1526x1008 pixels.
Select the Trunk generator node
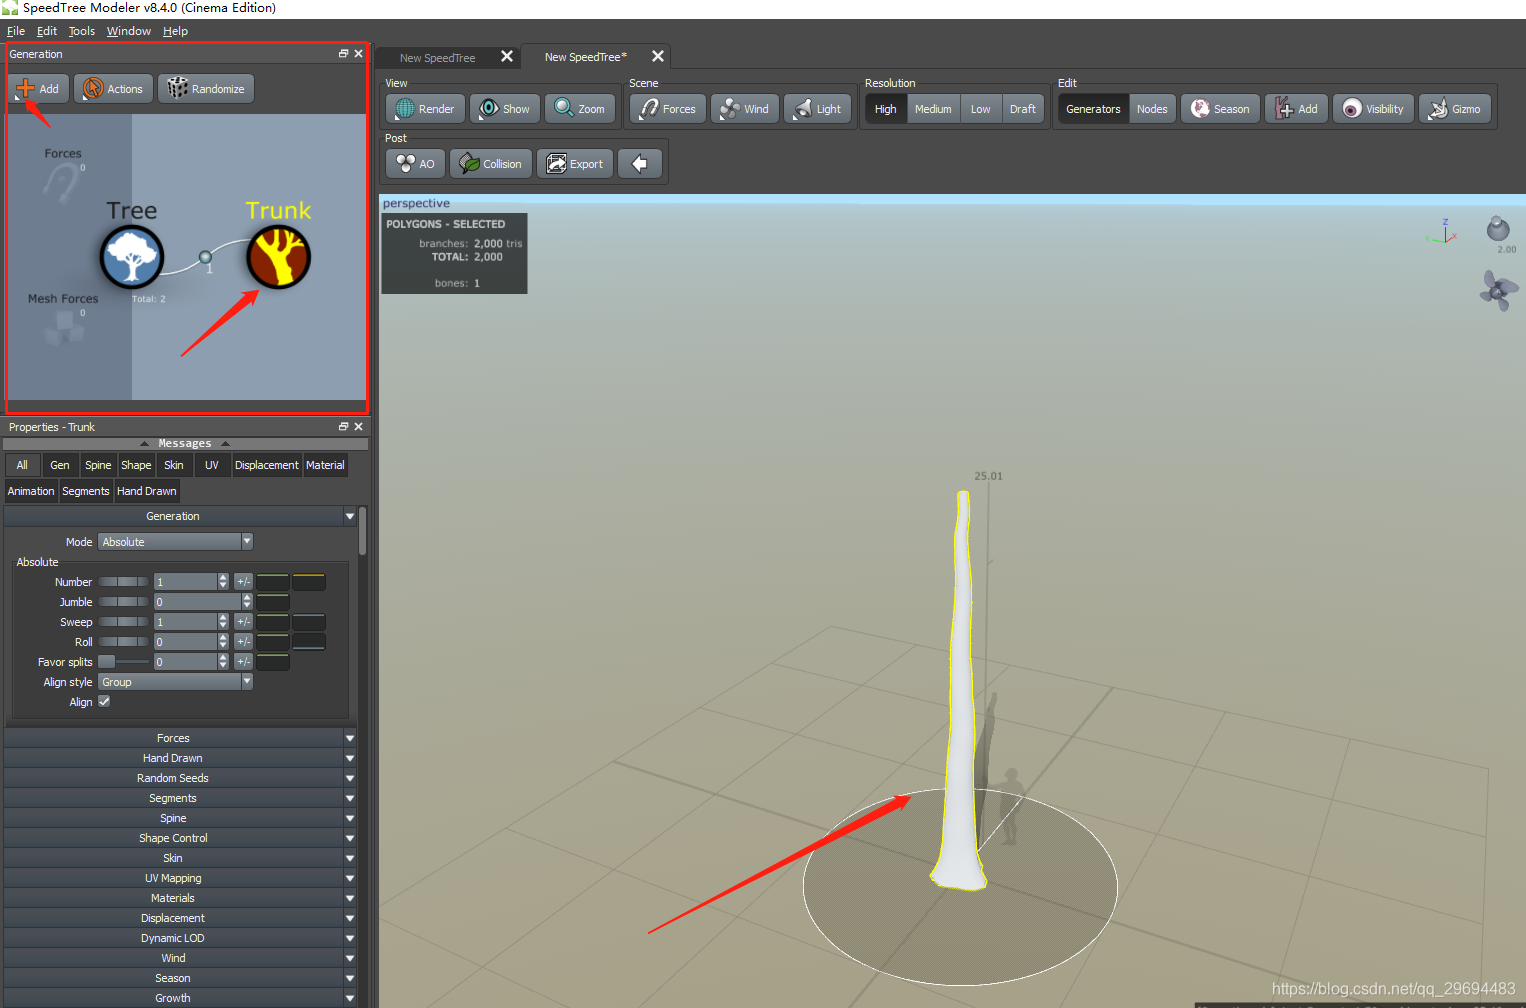pos(279,257)
